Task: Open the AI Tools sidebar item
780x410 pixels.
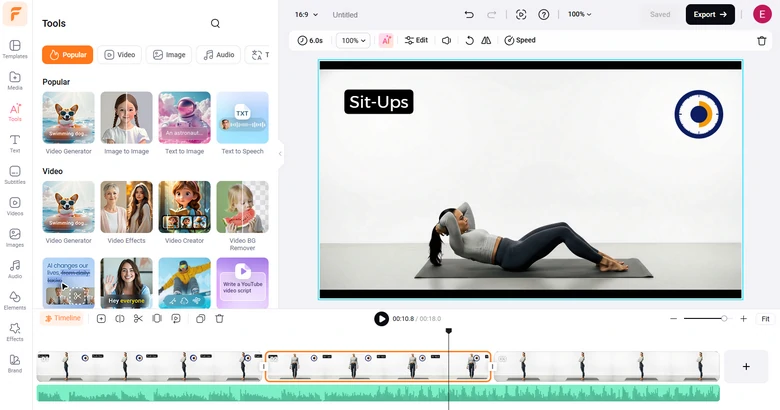Action: tap(15, 112)
